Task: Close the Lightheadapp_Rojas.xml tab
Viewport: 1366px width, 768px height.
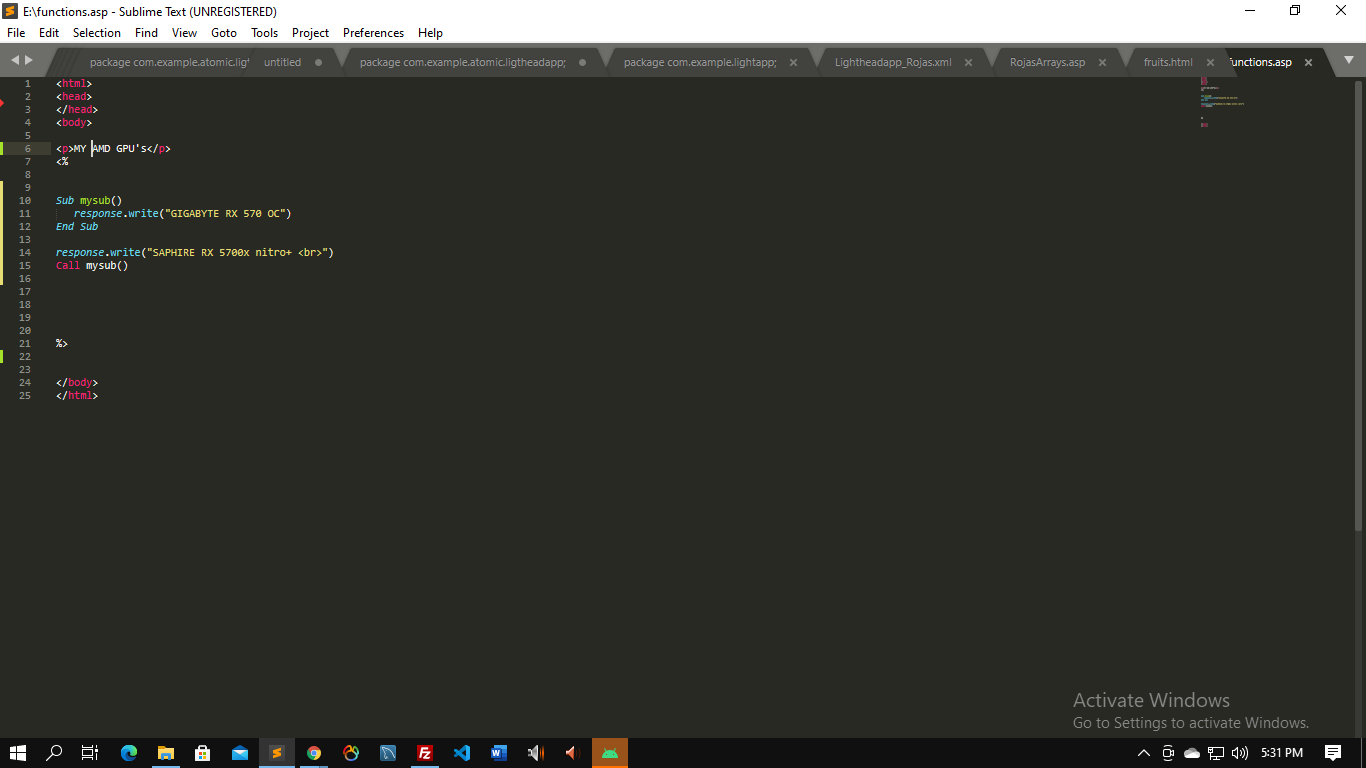Action: pyautogui.click(x=968, y=62)
